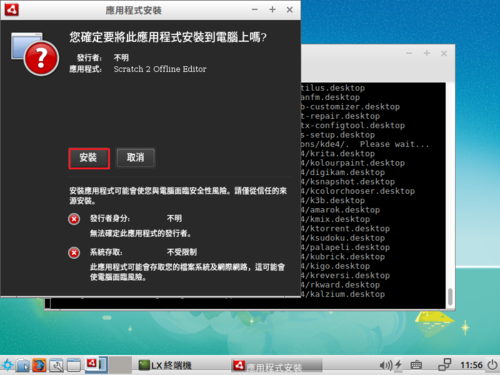Maximize the 應用程式安裝 installer window
500x375 pixels.
pyautogui.click(x=272, y=10)
